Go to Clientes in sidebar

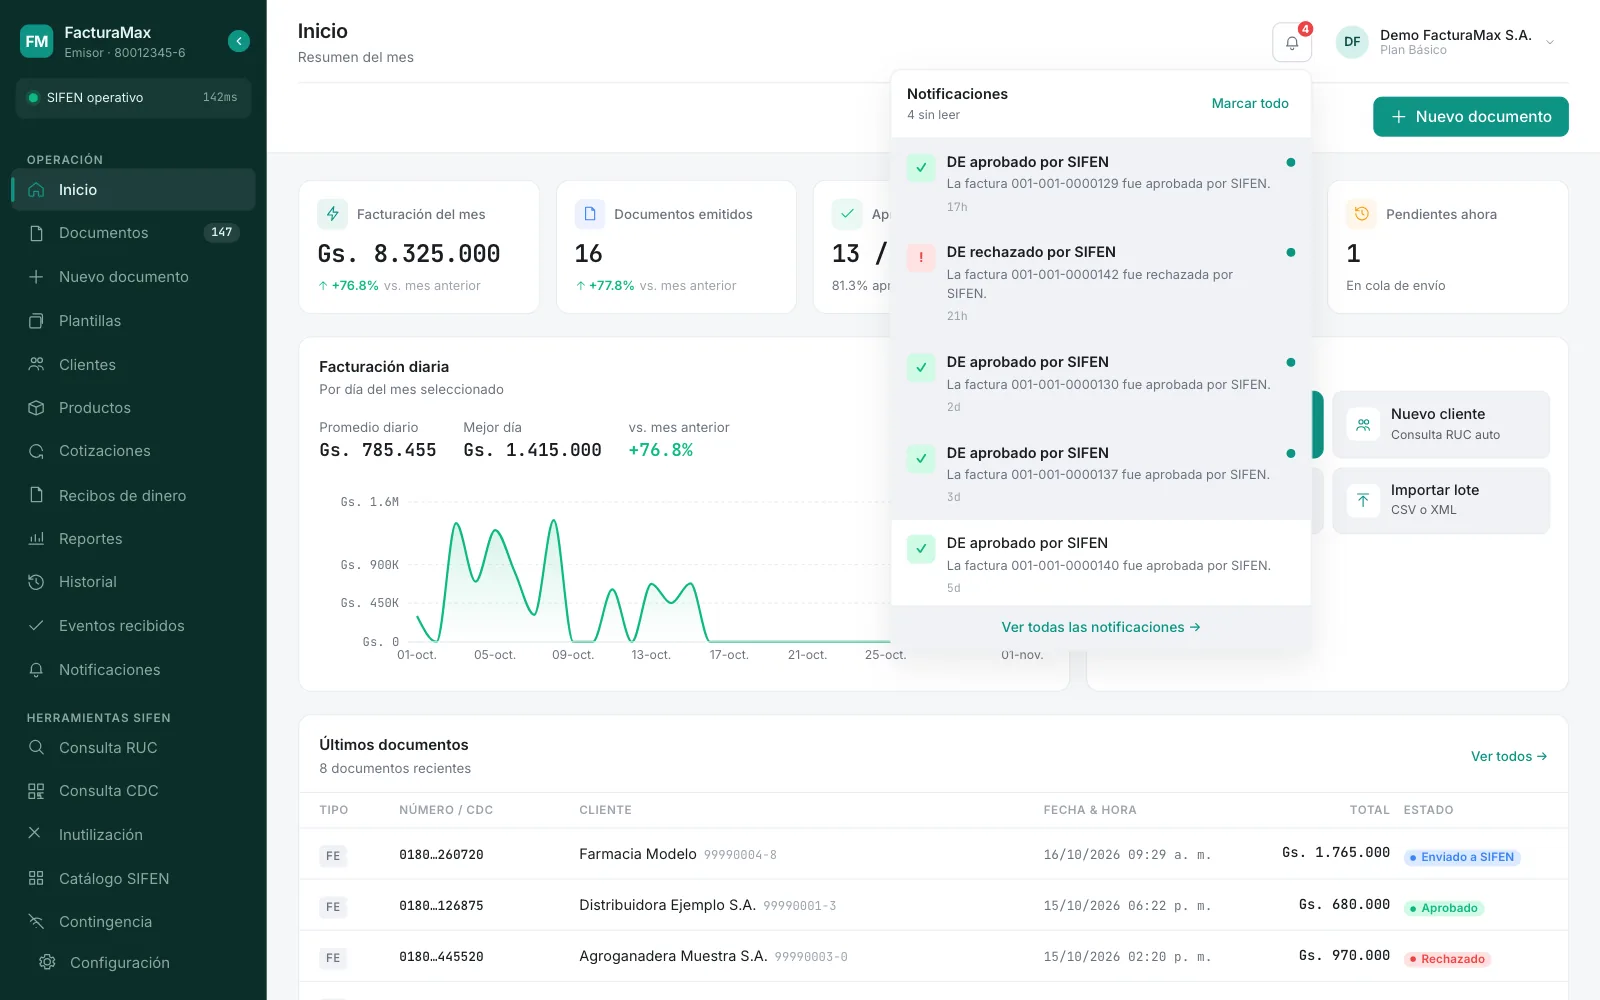tap(133, 365)
